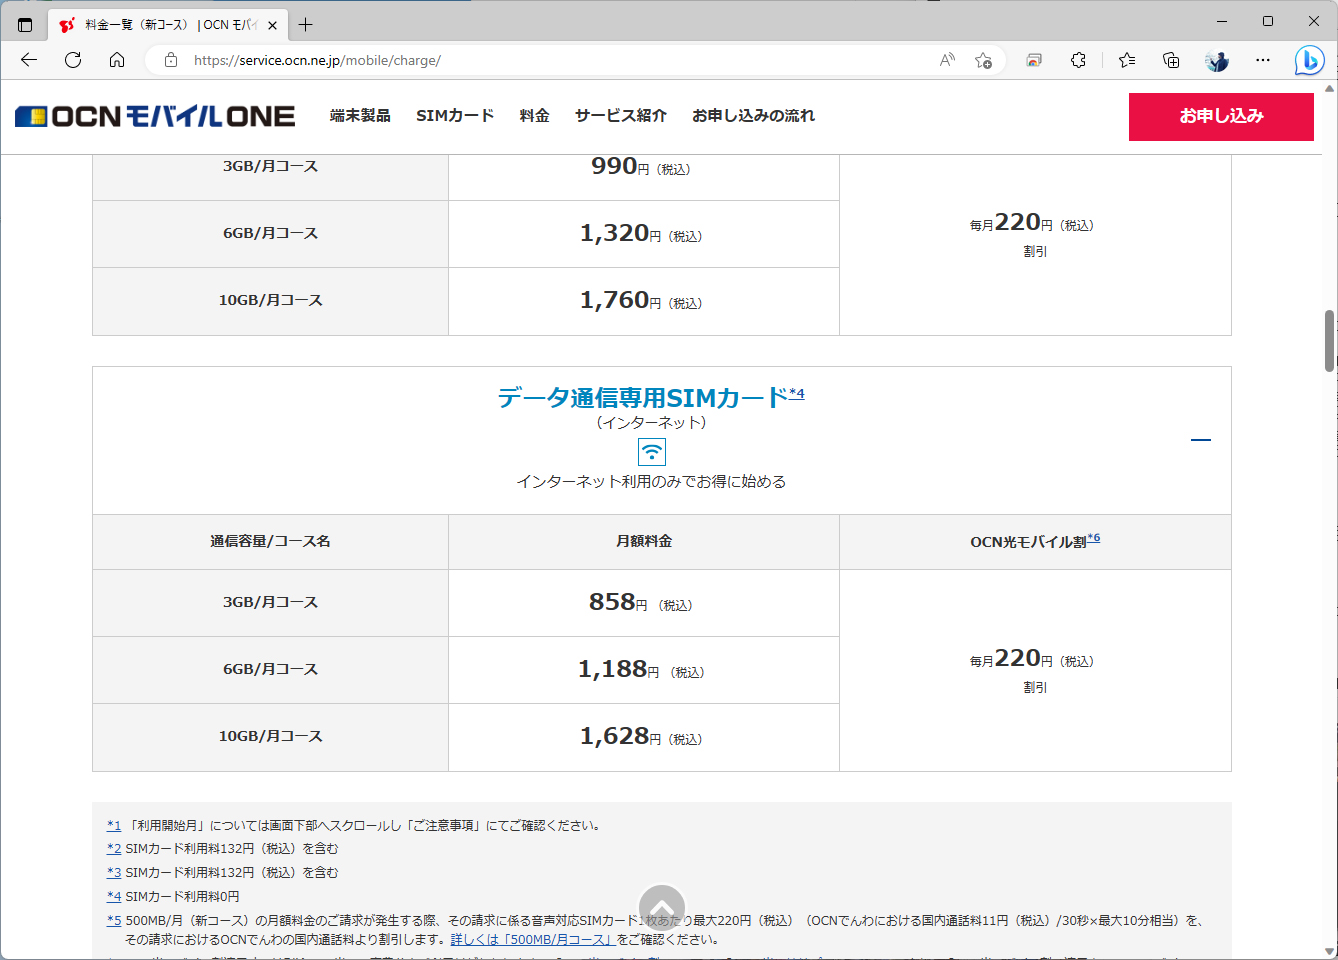Click the データ通信専用SIMカード heading
The height and width of the screenshot is (960, 1338).
[x=643, y=398]
